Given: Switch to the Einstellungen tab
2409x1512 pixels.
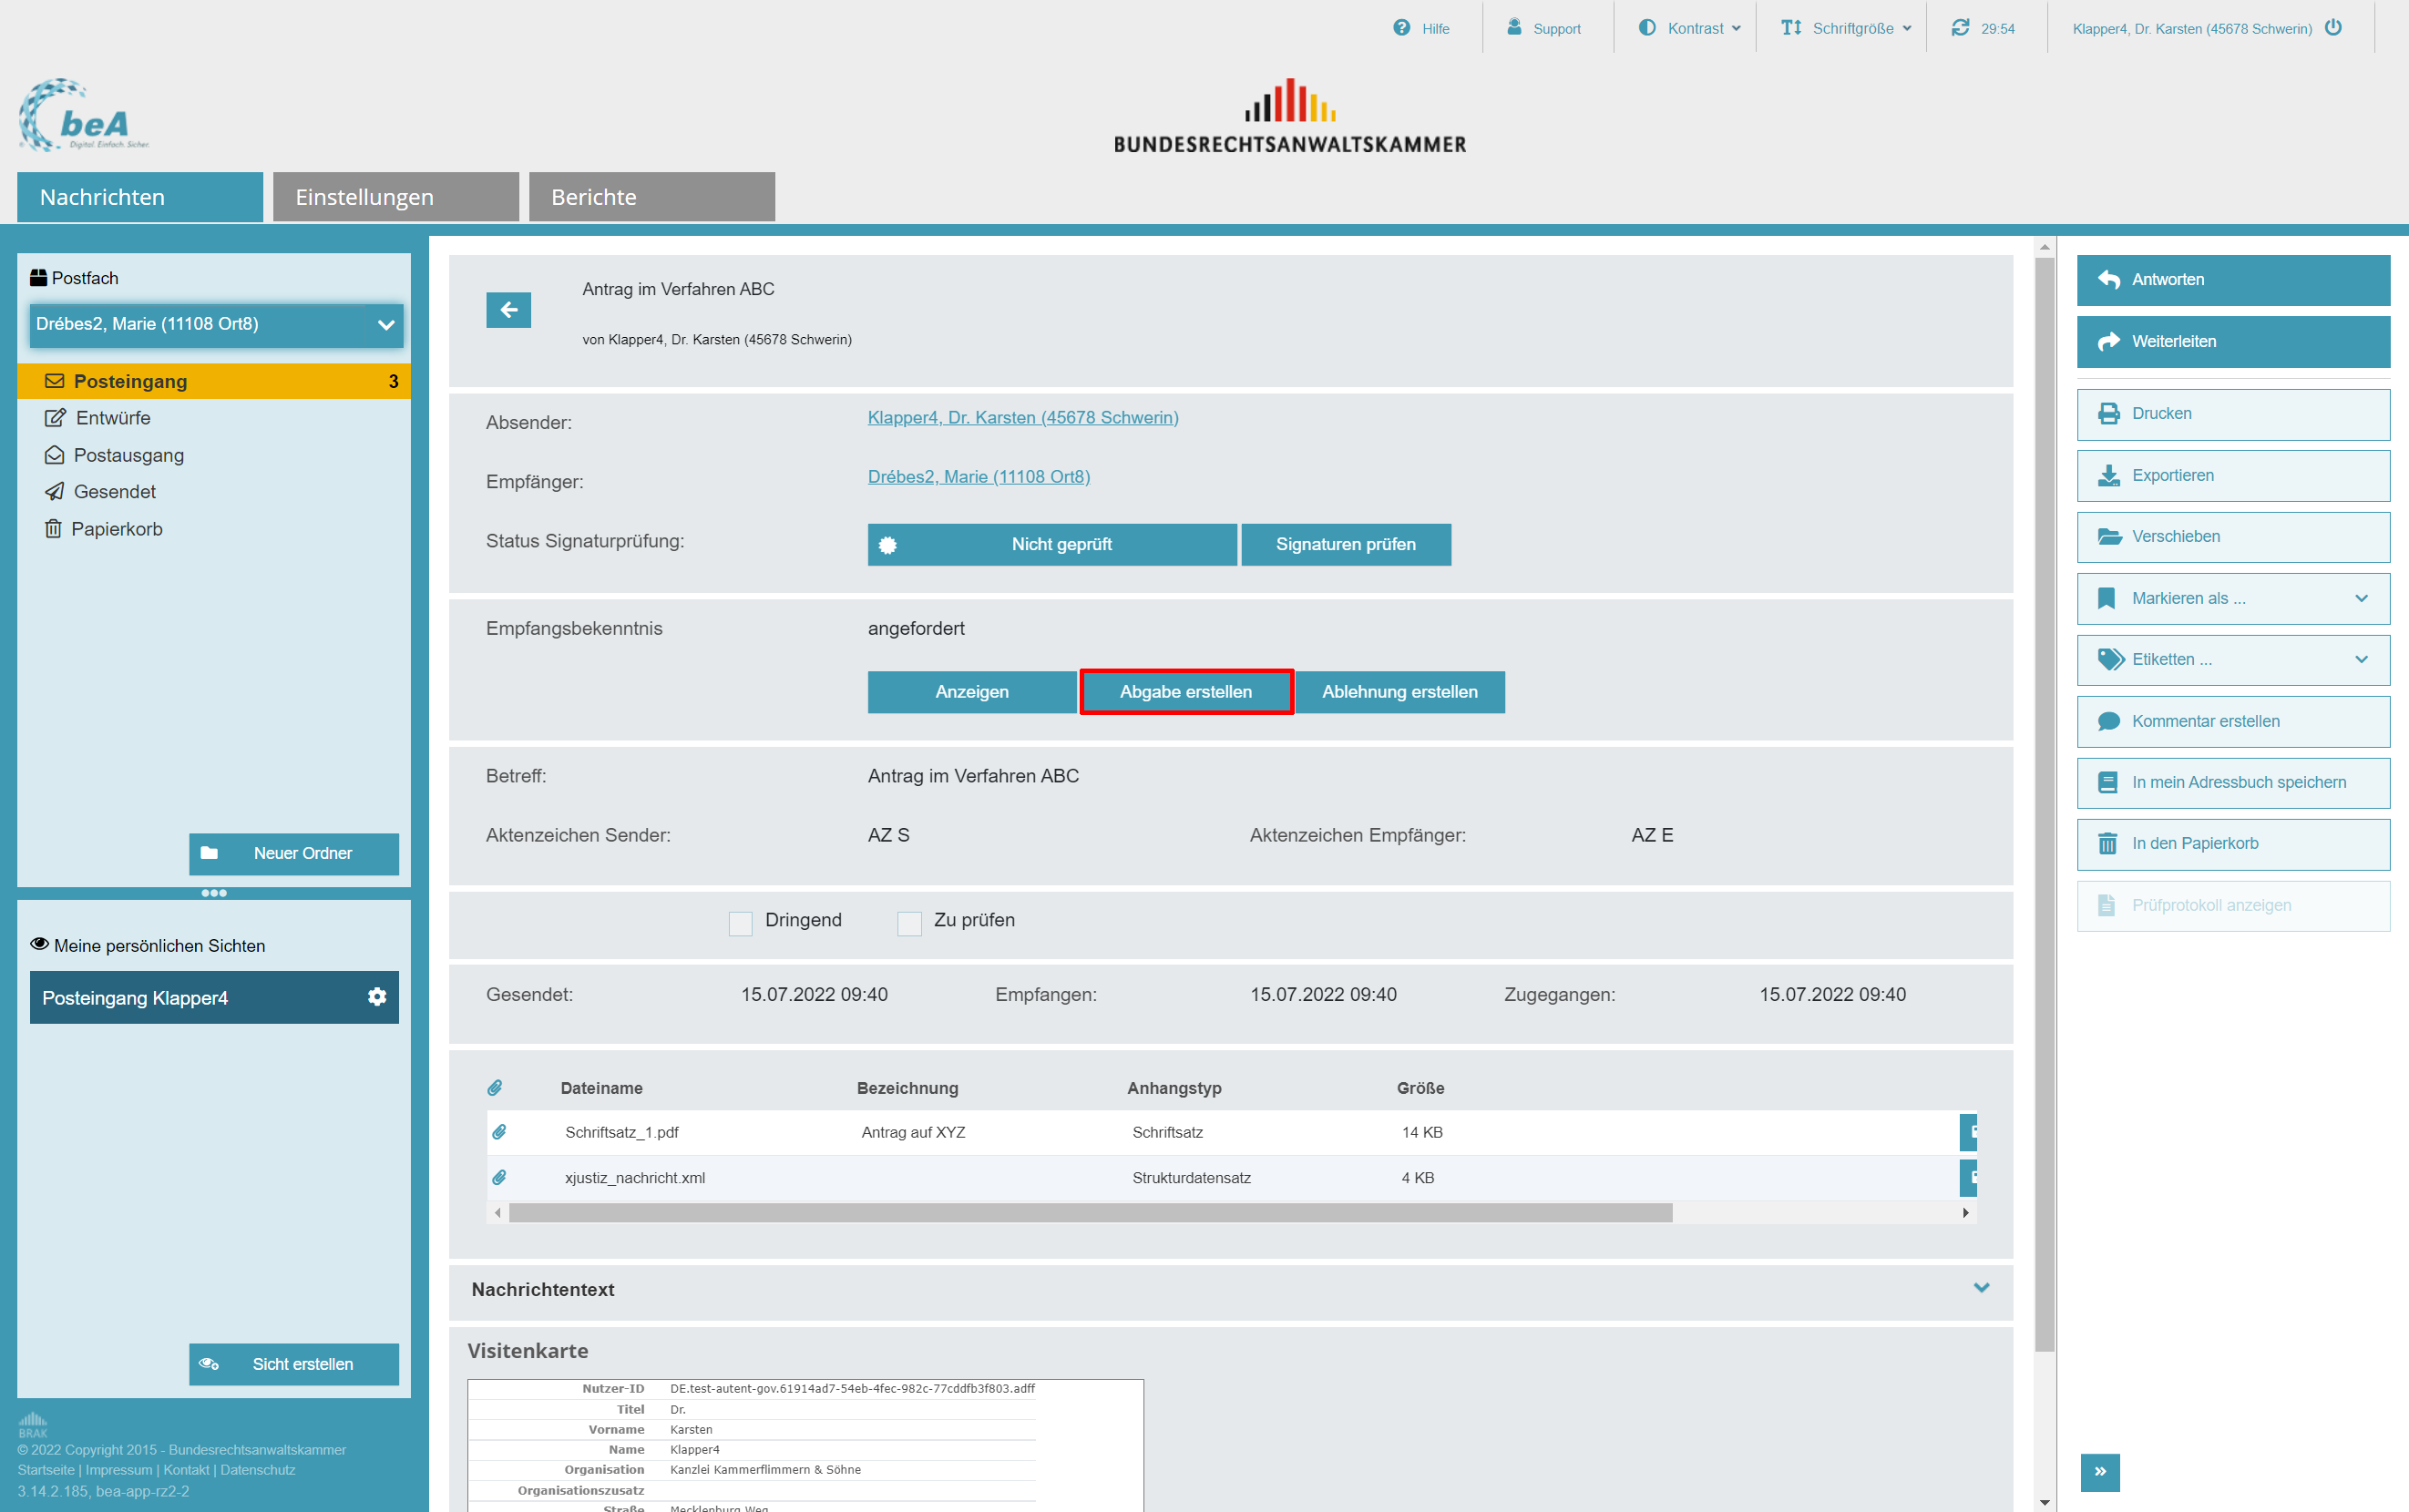Looking at the screenshot, I should tap(395, 197).
